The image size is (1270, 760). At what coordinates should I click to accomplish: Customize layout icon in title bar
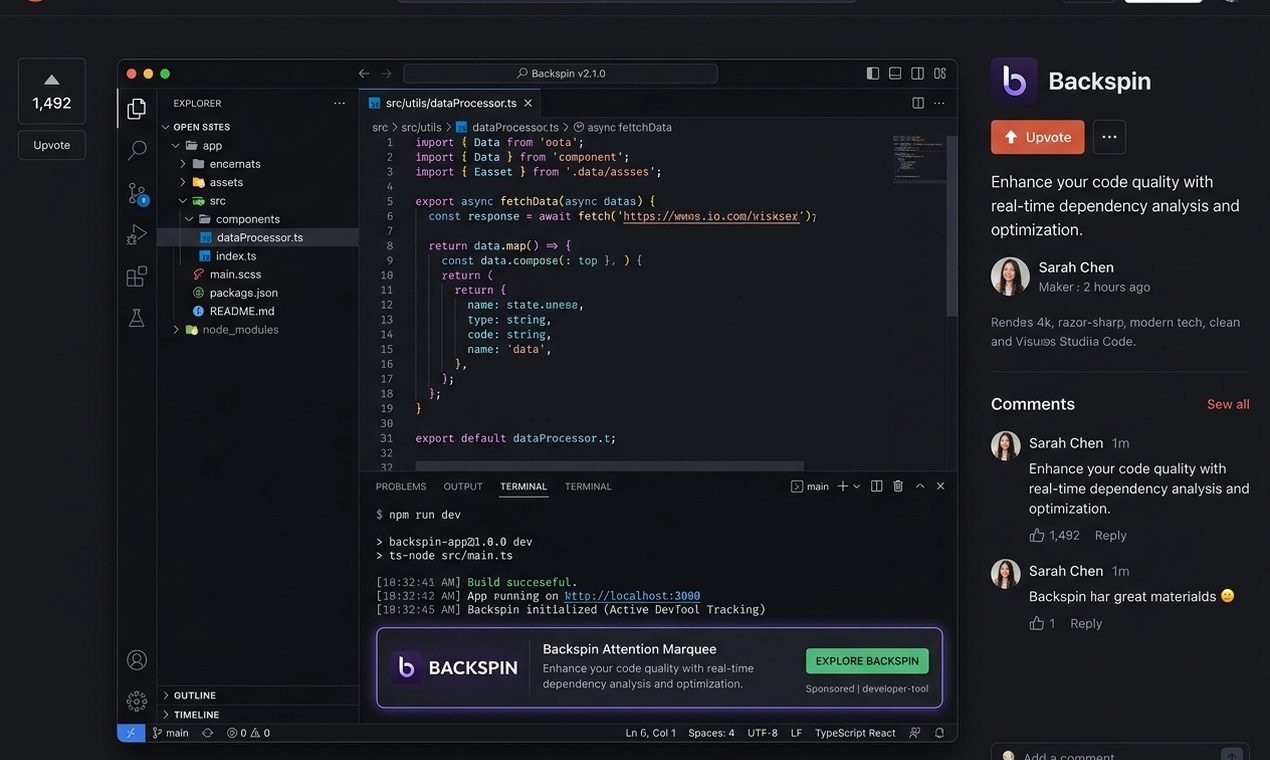click(x=940, y=73)
